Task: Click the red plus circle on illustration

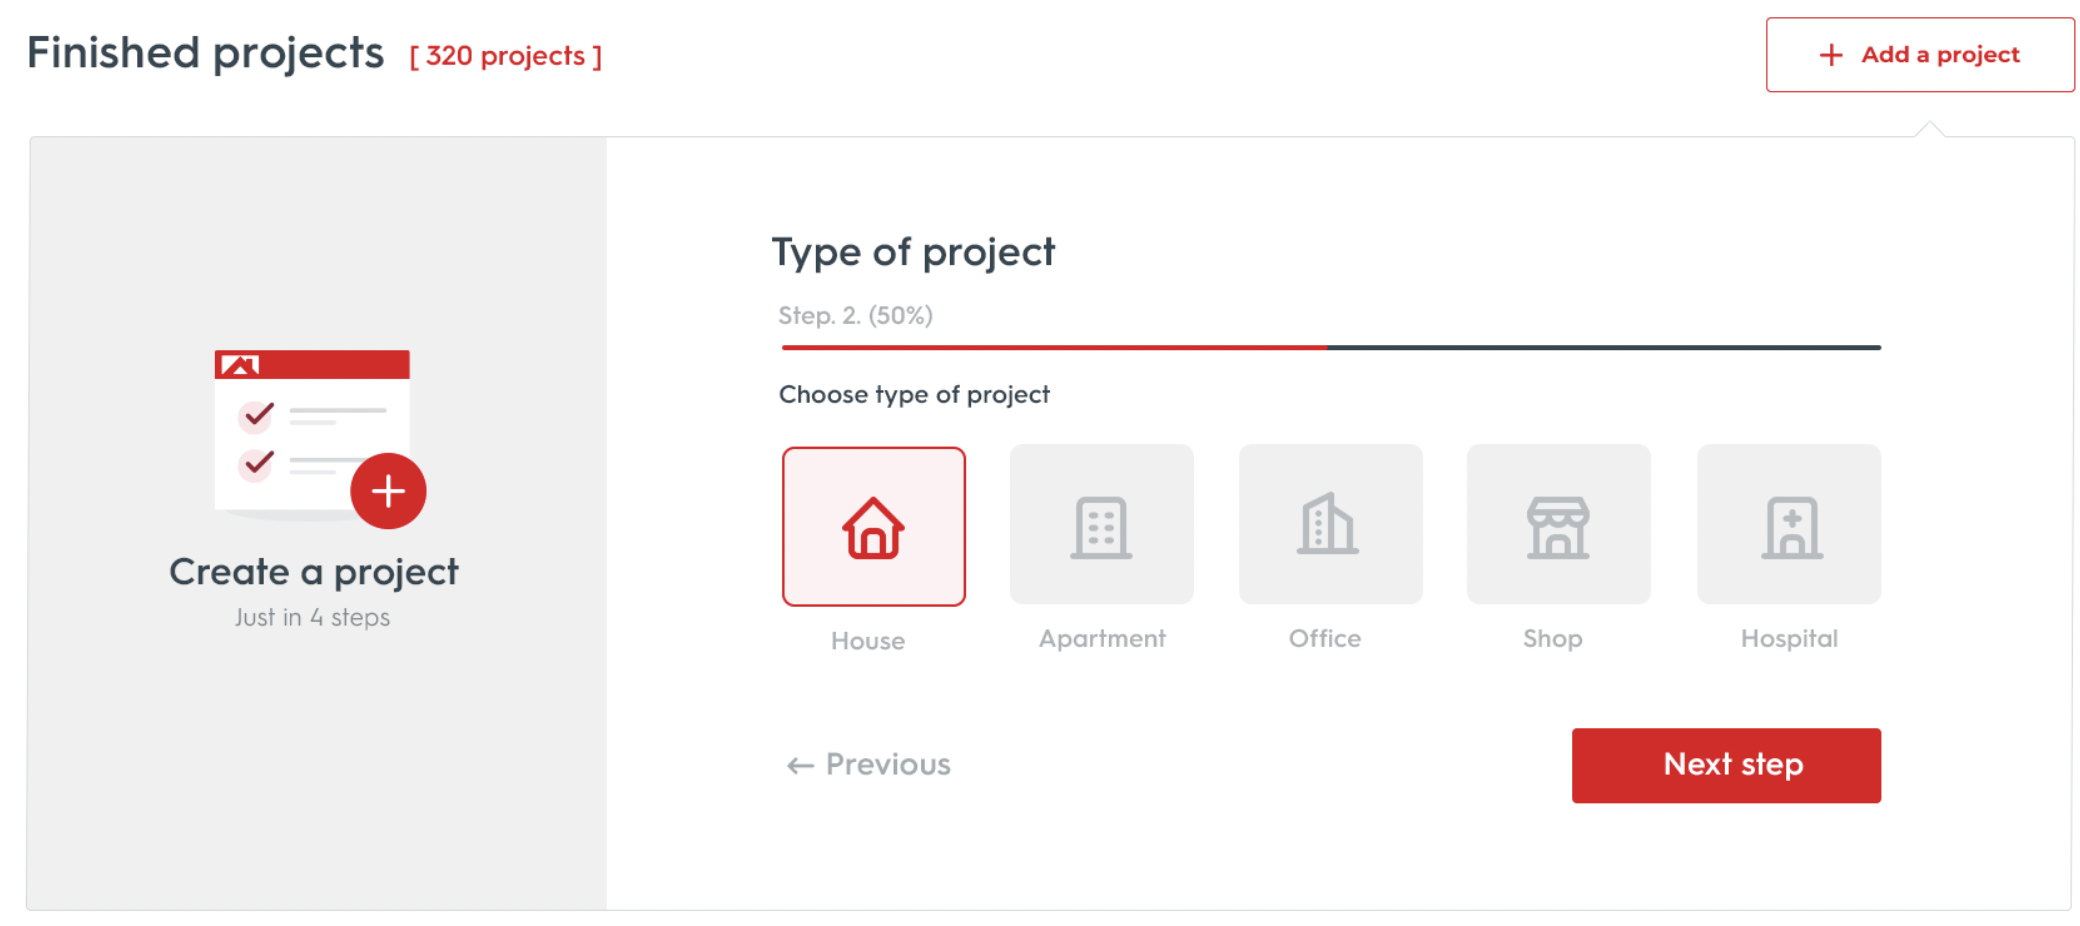Action: click(x=388, y=491)
